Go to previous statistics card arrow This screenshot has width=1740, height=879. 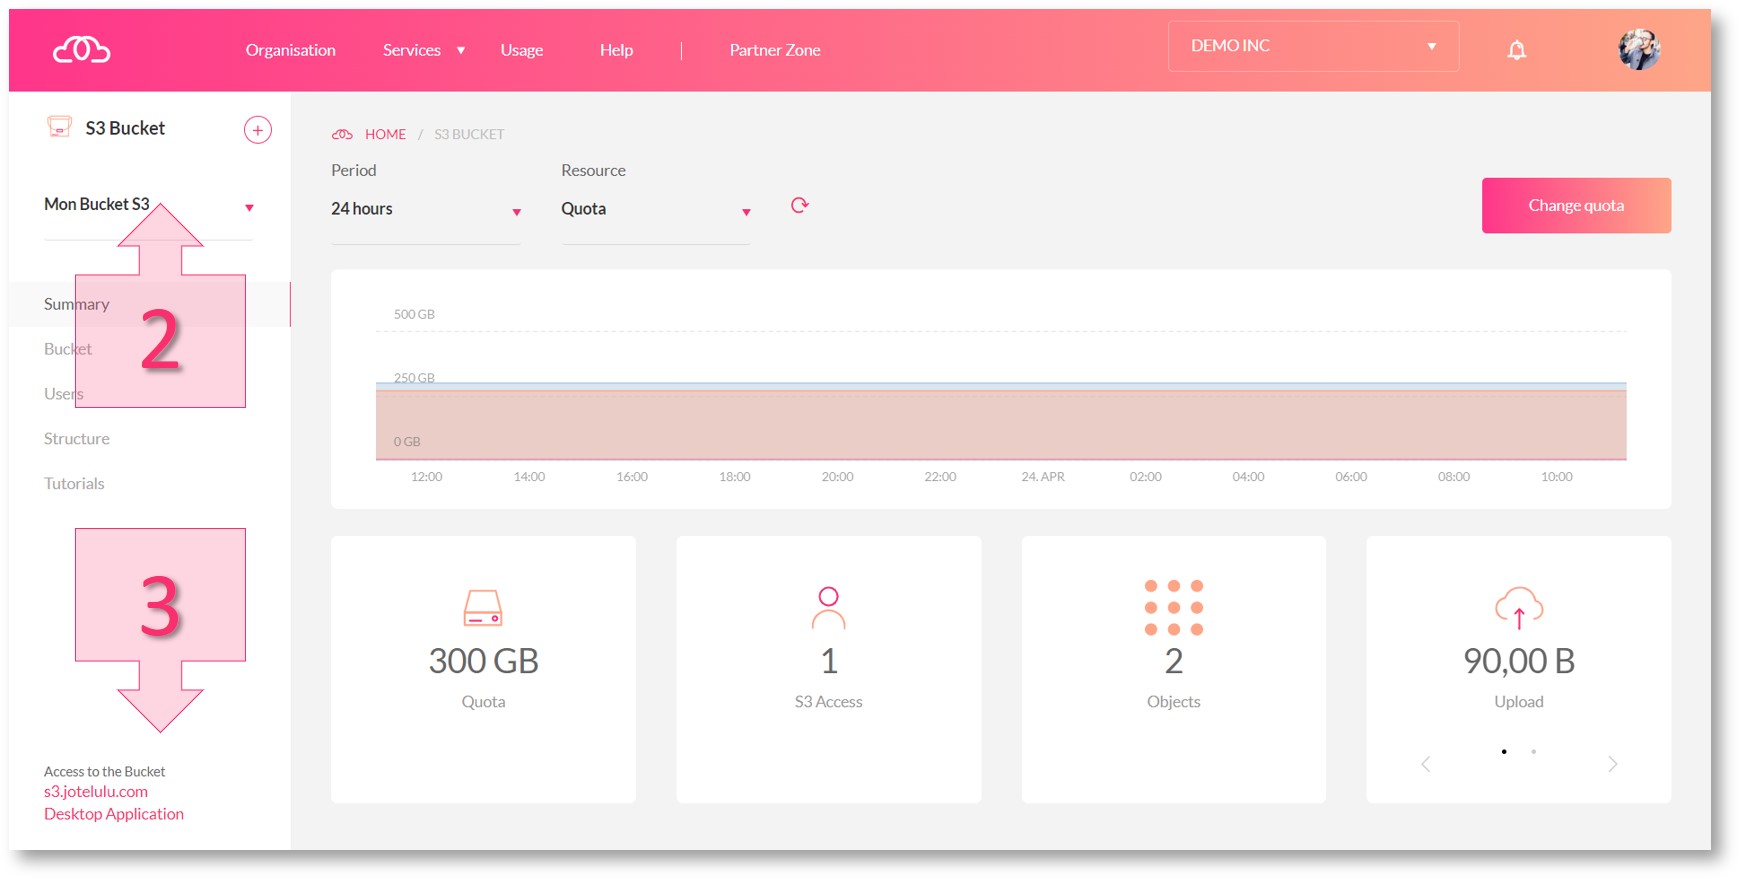pos(1426,764)
